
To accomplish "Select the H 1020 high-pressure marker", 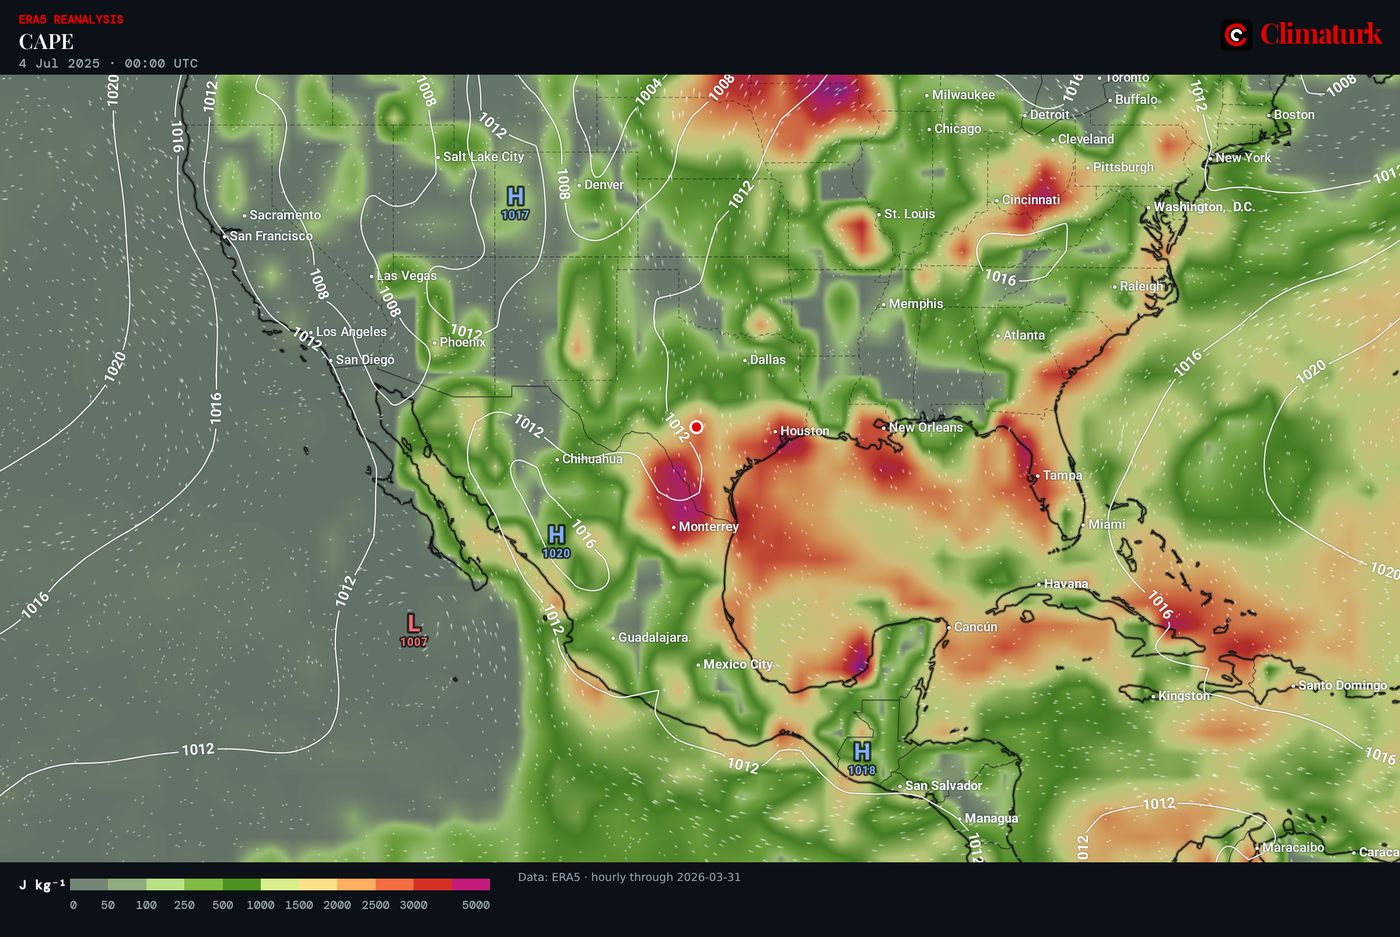I will [556, 540].
